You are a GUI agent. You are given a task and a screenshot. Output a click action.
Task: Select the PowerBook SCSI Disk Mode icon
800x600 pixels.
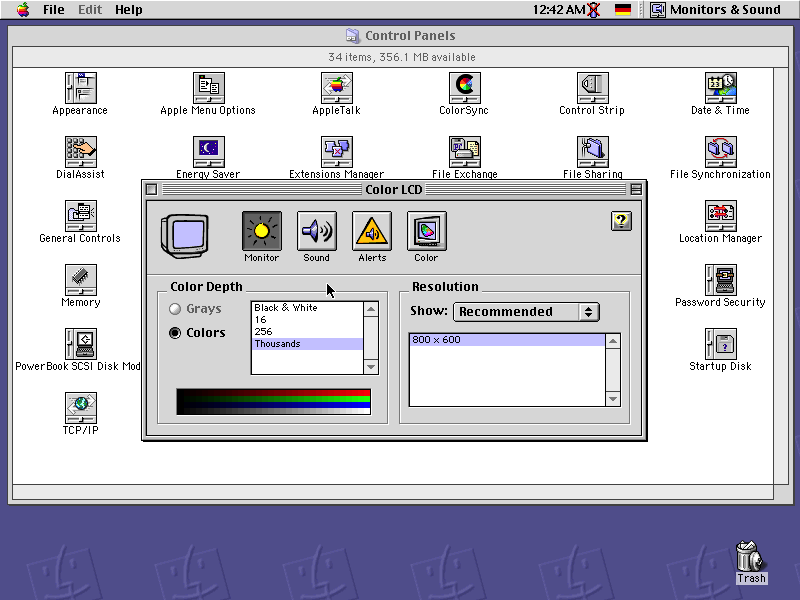[81, 344]
